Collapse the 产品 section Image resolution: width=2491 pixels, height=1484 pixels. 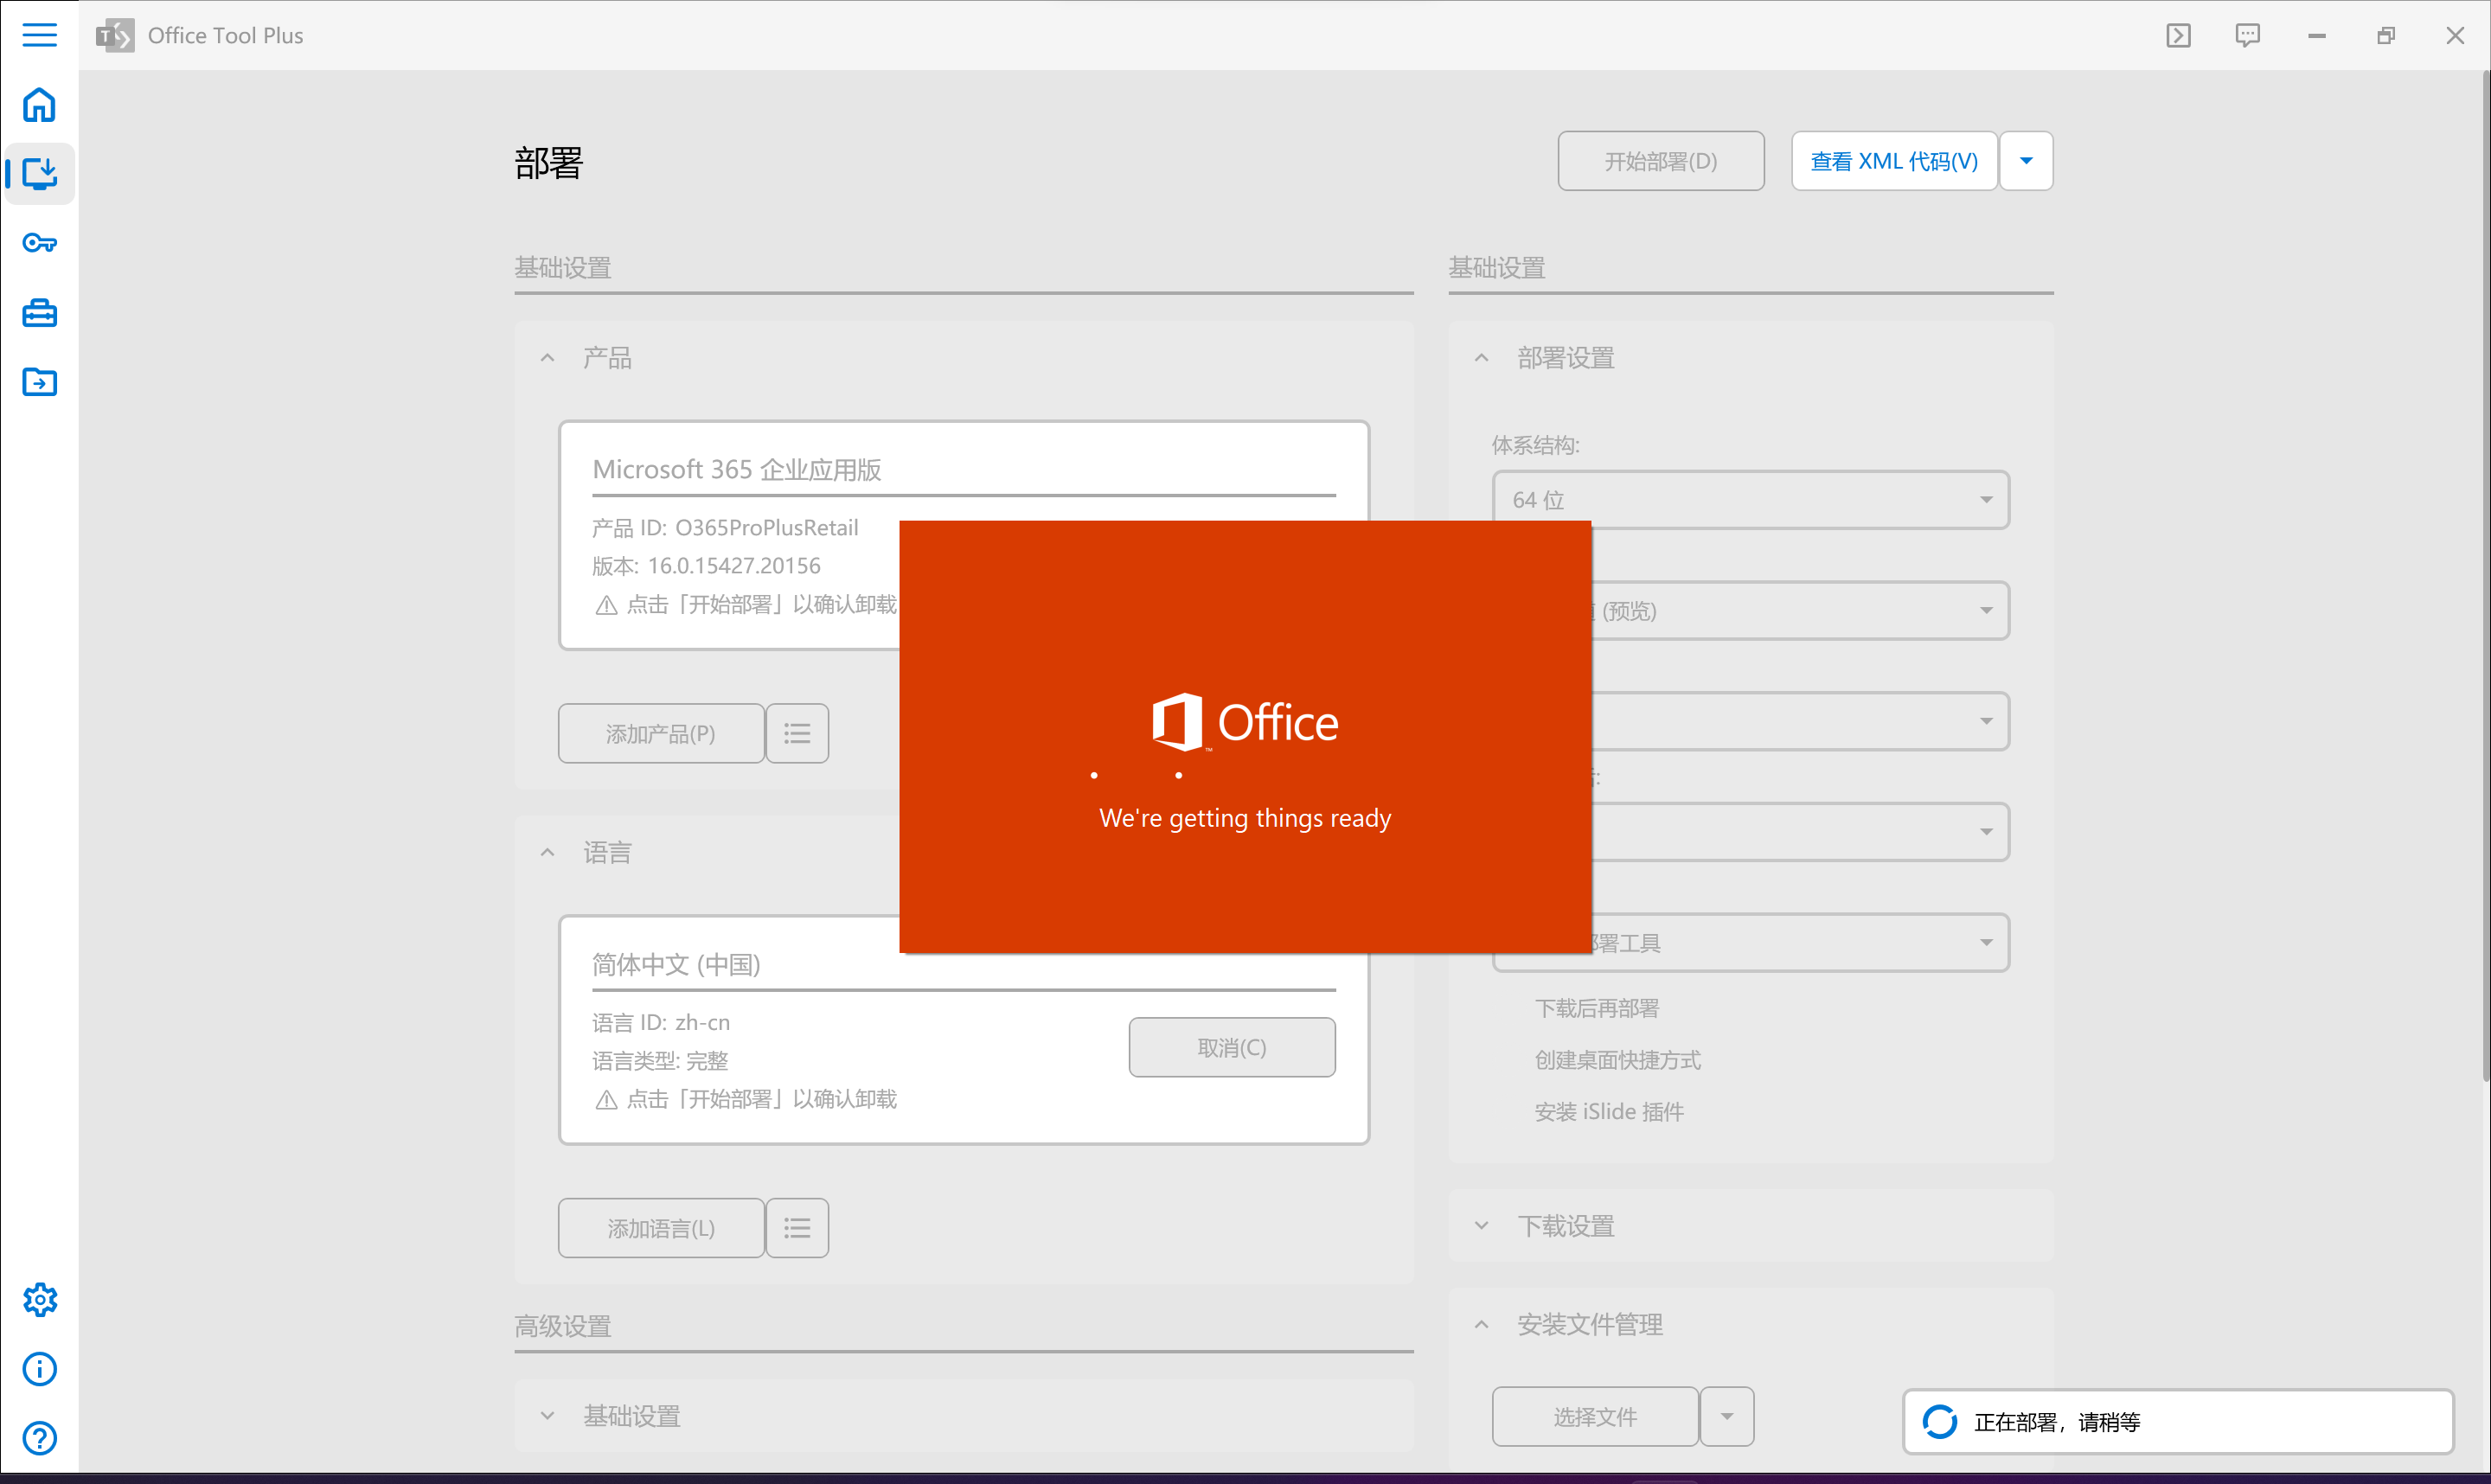click(547, 357)
